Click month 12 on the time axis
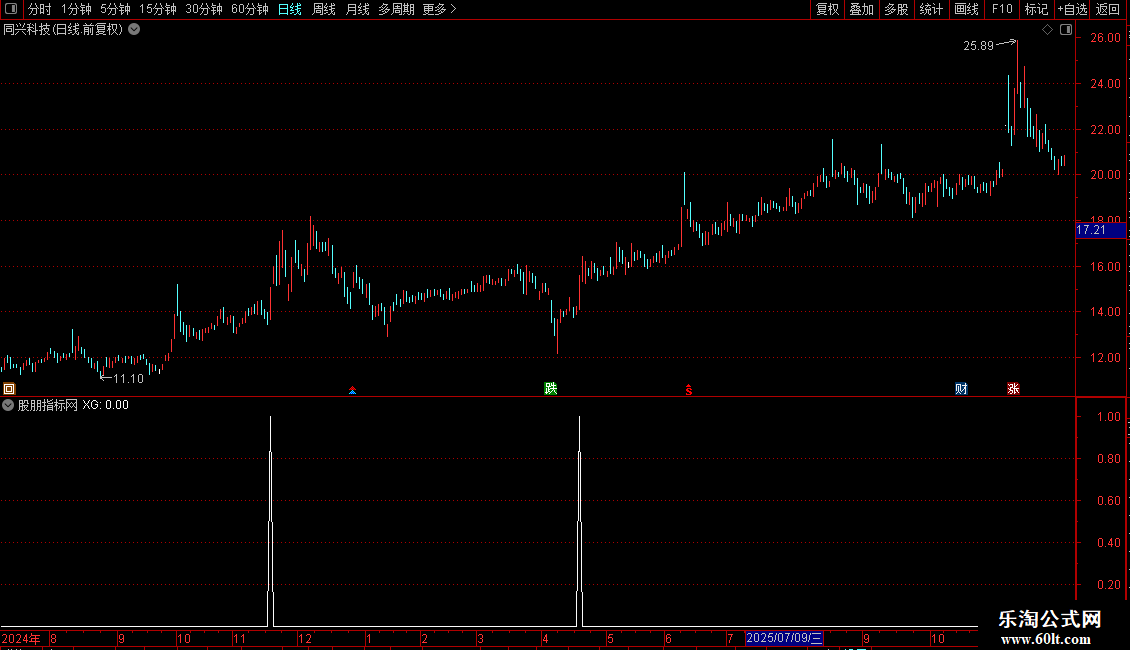The height and width of the screenshot is (650, 1130). 305,638
